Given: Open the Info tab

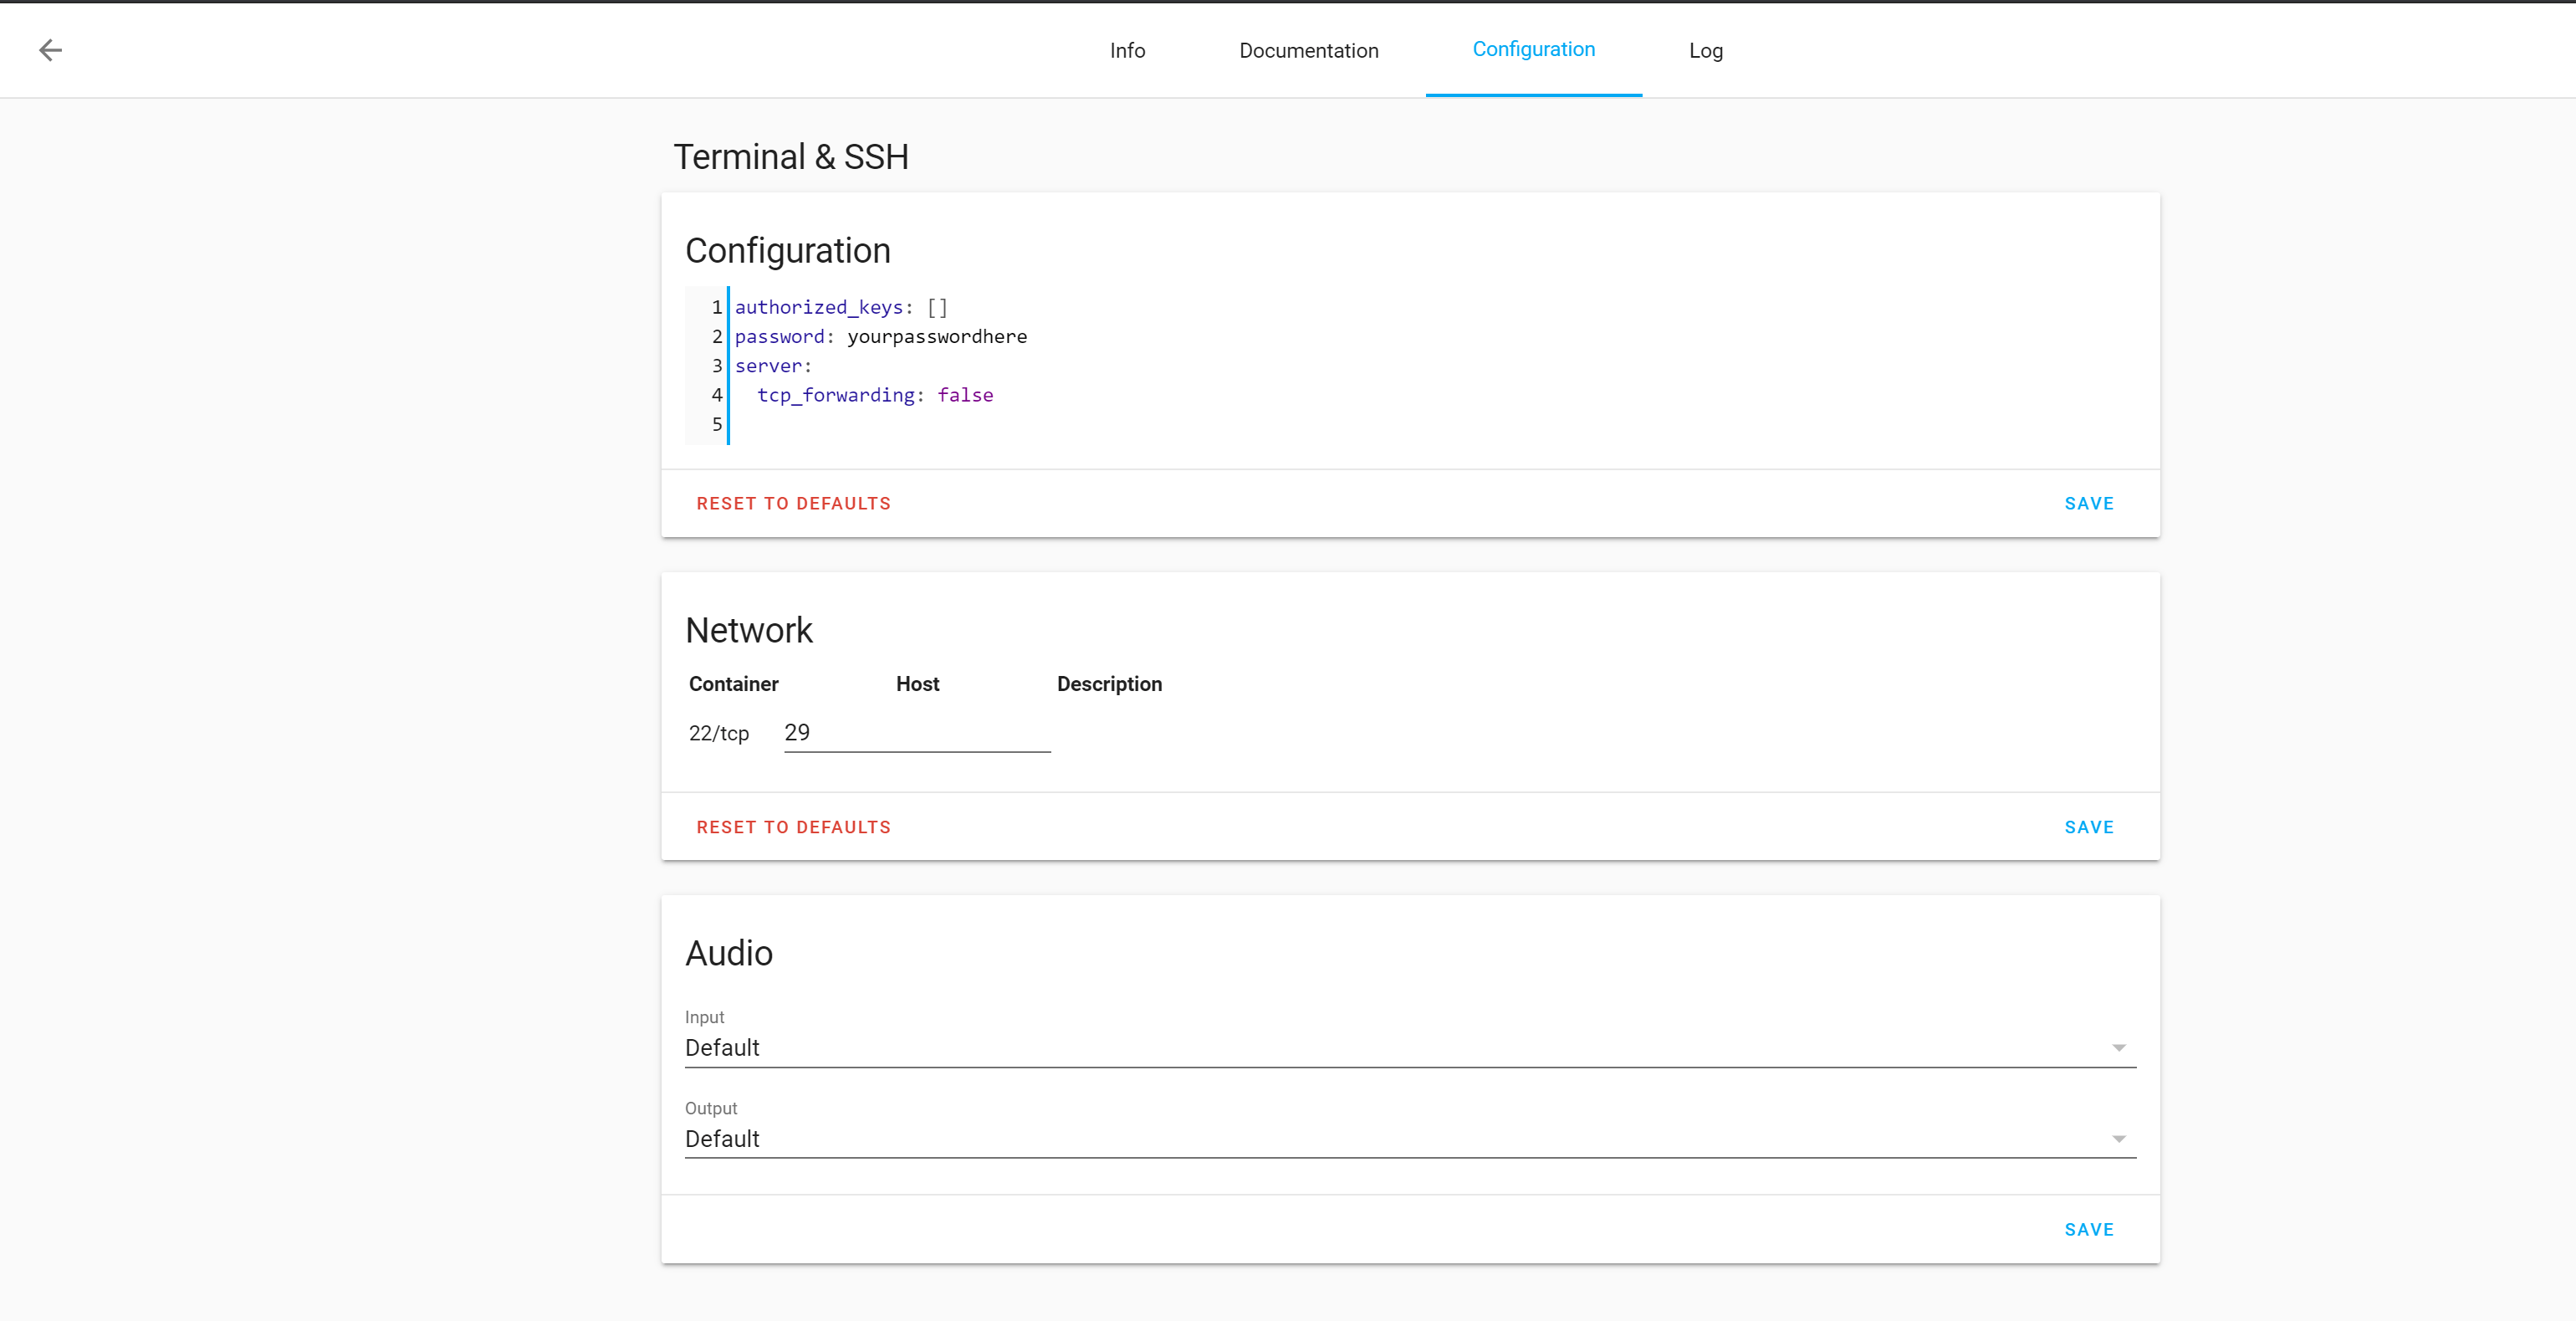Looking at the screenshot, I should pos(1127,50).
